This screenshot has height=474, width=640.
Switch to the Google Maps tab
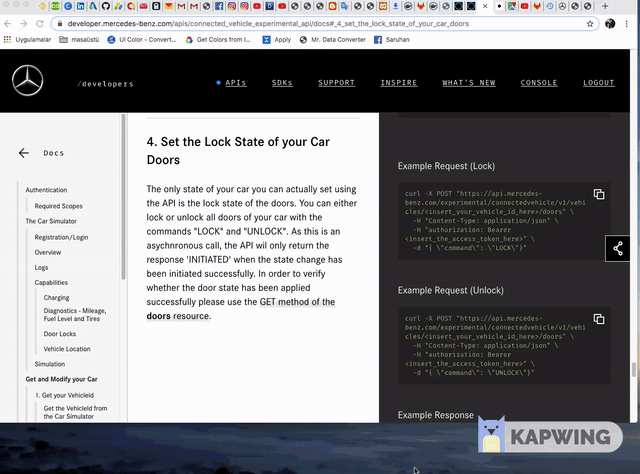point(512,6)
